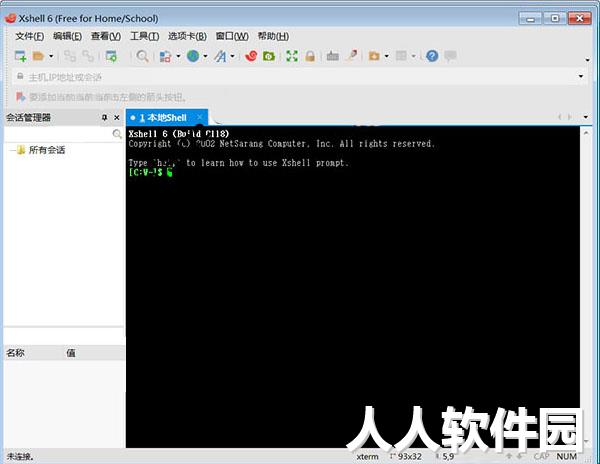The image size is (600, 464).
Task: Open the 查看(V) menu
Action: point(106,36)
